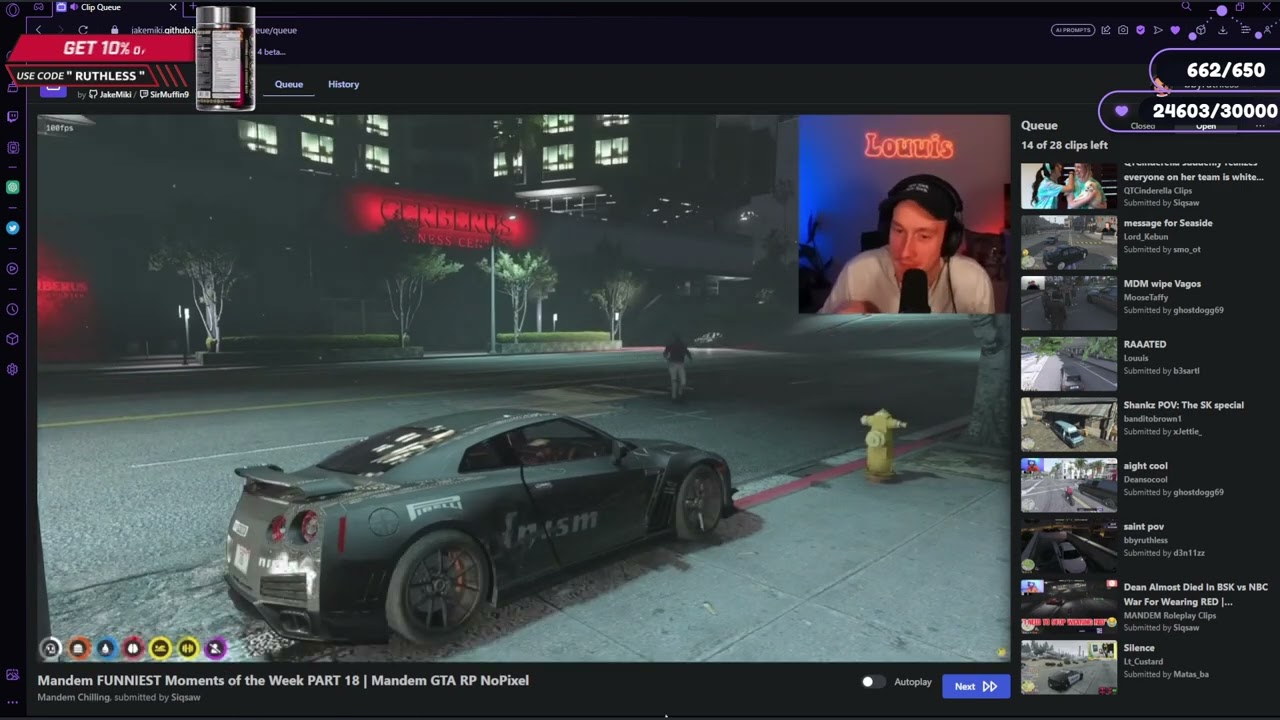Click 'Mandem FUNNIEST Moments of the Week' title
This screenshot has width=1280, height=720.
click(x=283, y=680)
